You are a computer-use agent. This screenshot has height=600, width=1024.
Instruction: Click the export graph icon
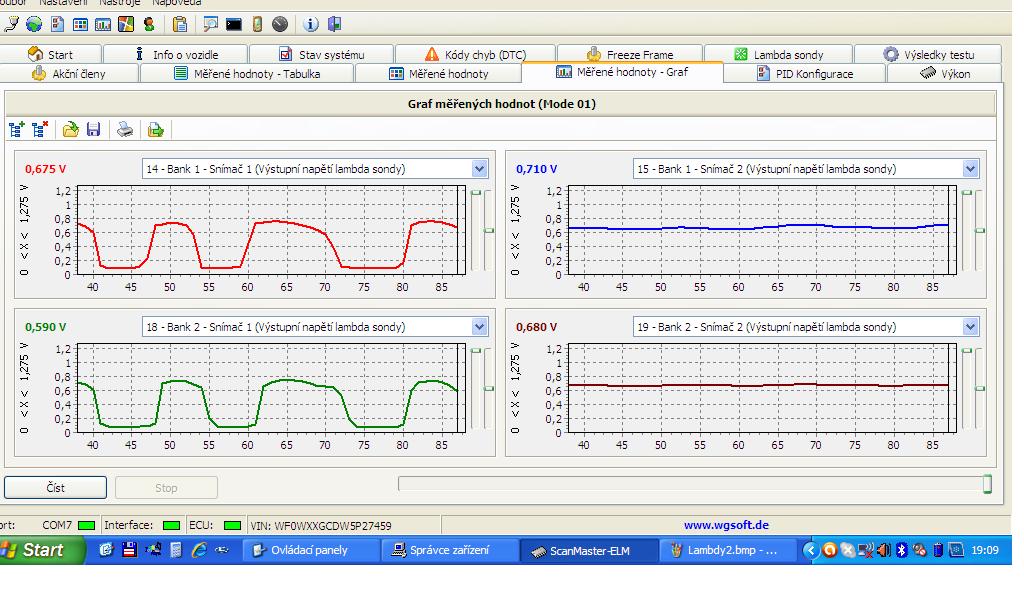click(155, 129)
